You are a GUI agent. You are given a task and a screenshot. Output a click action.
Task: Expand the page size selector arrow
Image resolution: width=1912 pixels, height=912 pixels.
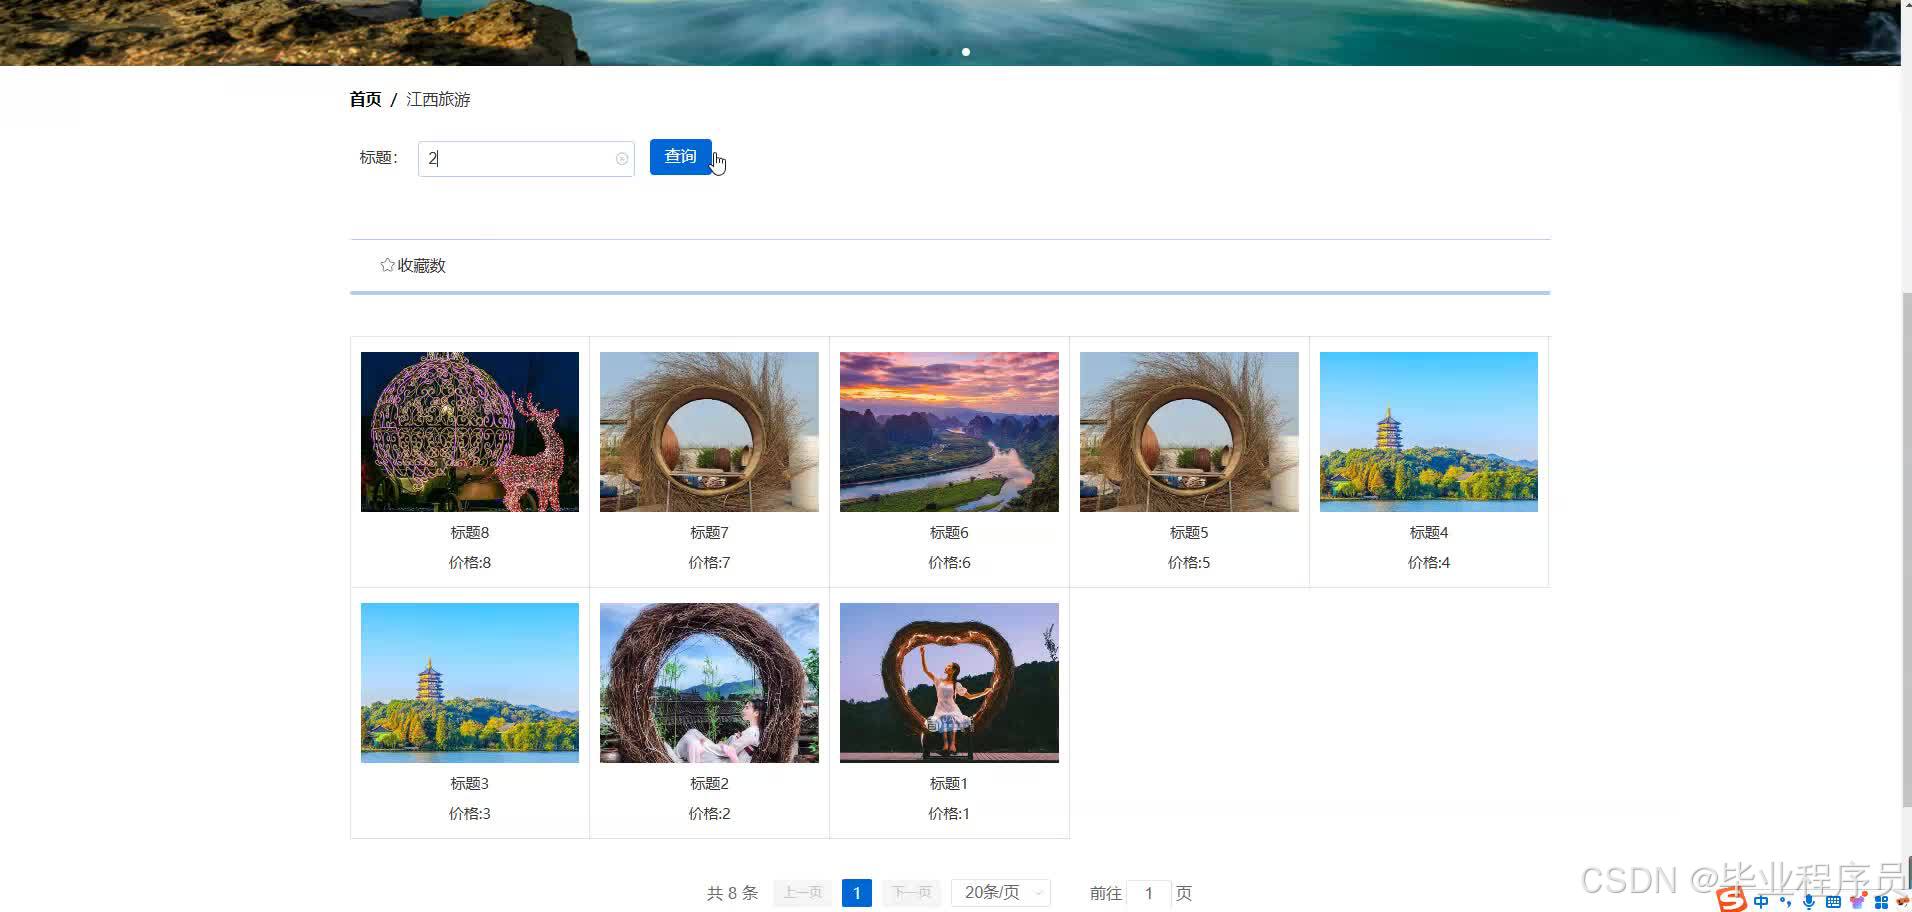1037,892
